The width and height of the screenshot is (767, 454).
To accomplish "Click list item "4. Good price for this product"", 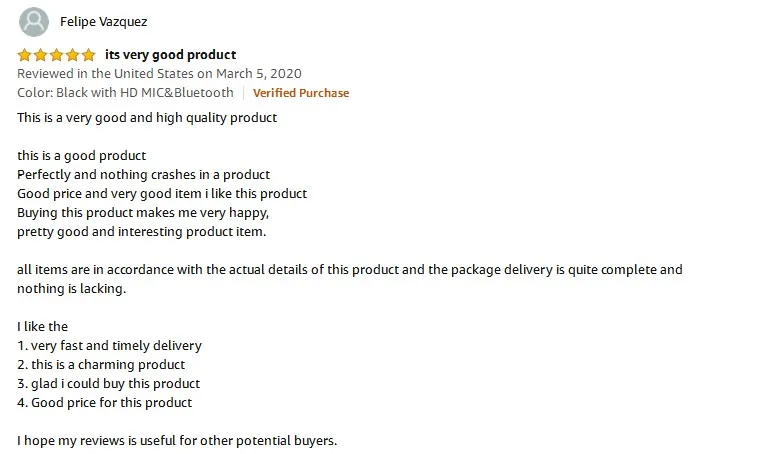I will (105, 402).
